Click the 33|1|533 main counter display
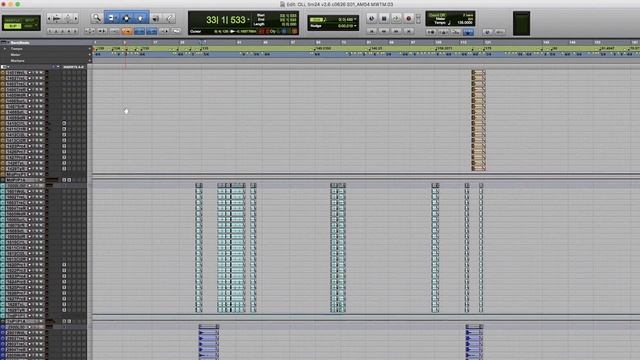Viewport: 640px width, 360px height. [x=225, y=20]
